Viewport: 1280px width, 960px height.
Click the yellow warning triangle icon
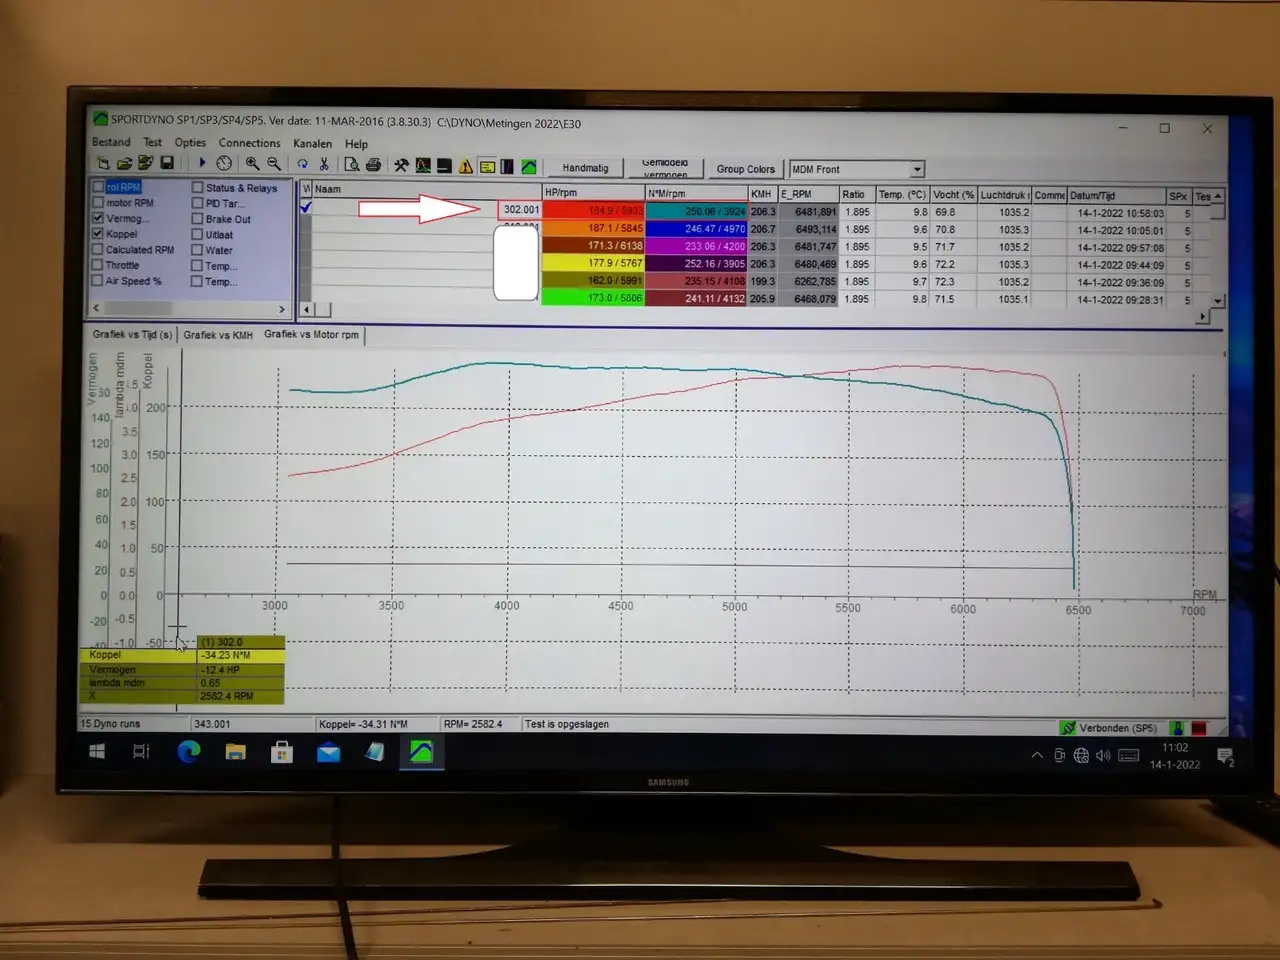[x=466, y=167]
